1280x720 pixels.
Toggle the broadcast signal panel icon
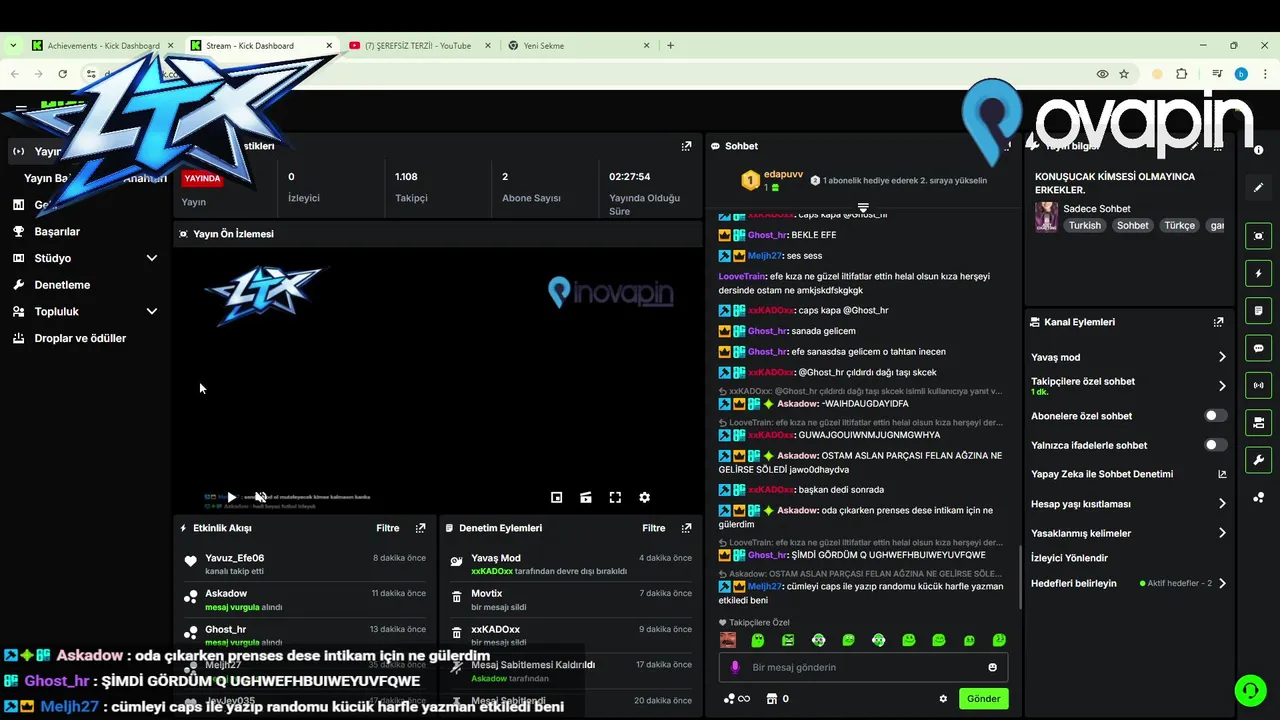(x=1258, y=385)
